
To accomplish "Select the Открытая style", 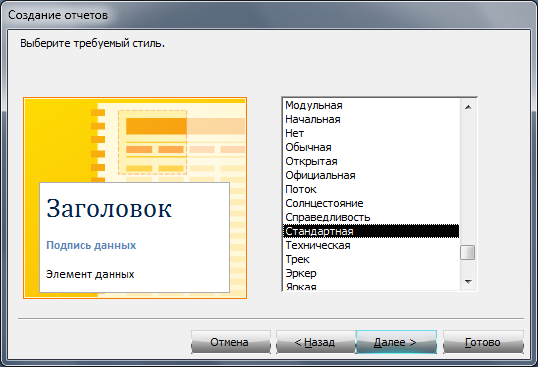I will 371,161.
